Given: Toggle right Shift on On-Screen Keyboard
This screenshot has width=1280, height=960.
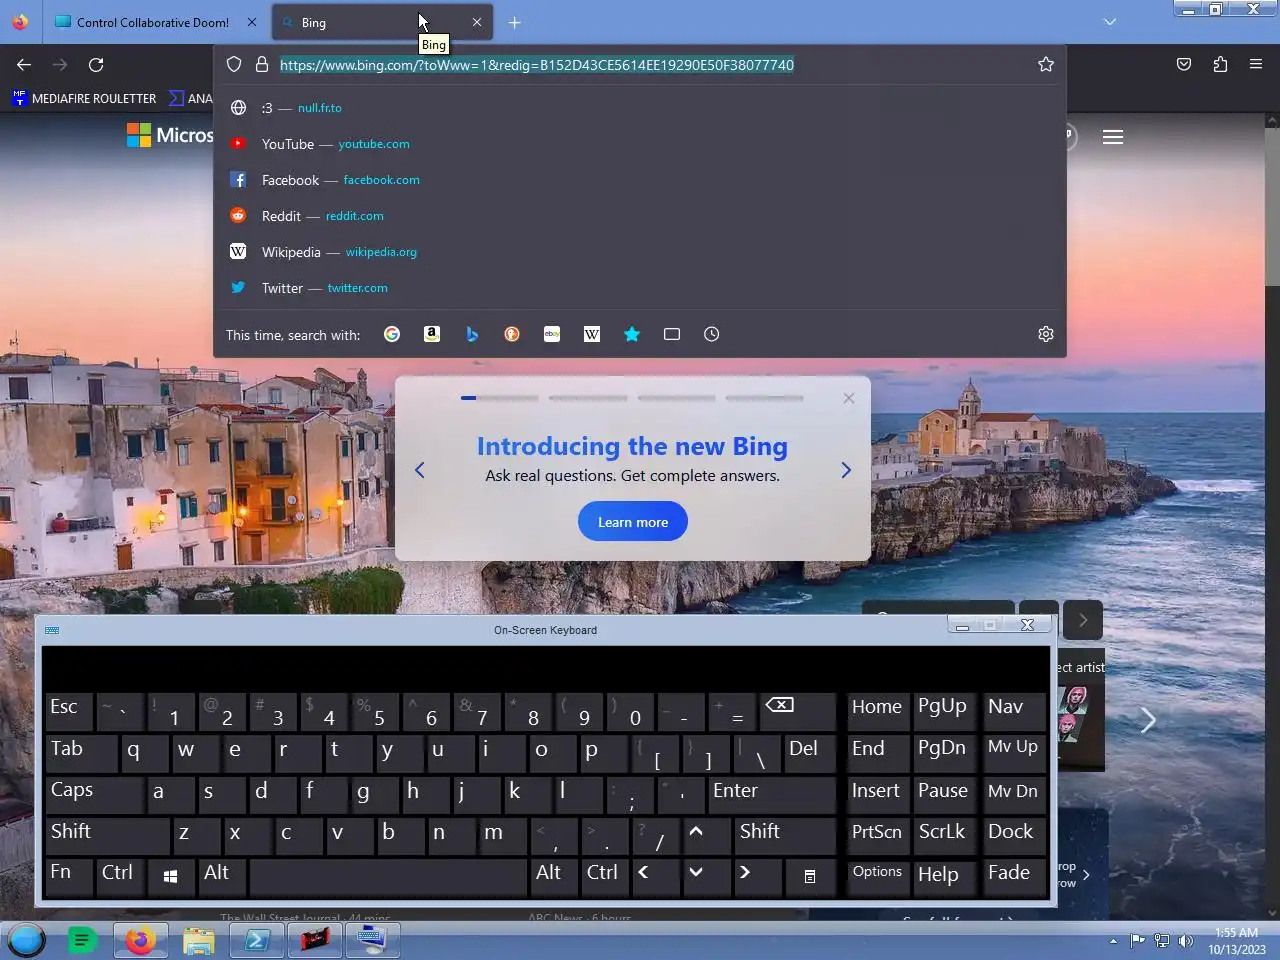Looking at the screenshot, I should (x=784, y=835).
